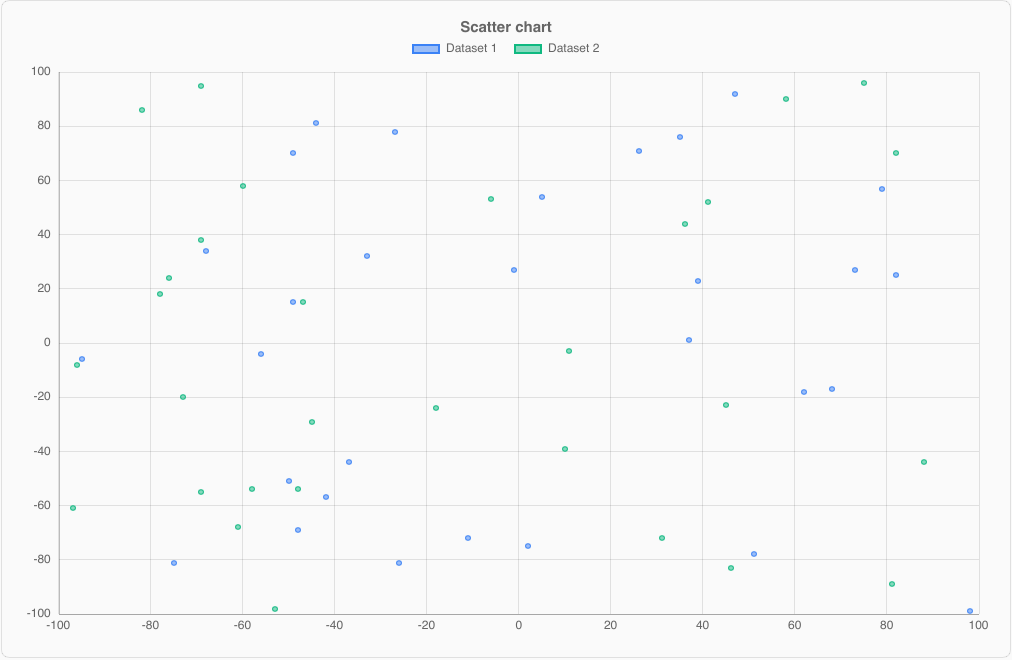Screen dimensions: 1012x660
Task: Toggle Dataset 1 visibility via legend label
Action: (x=471, y=48)
